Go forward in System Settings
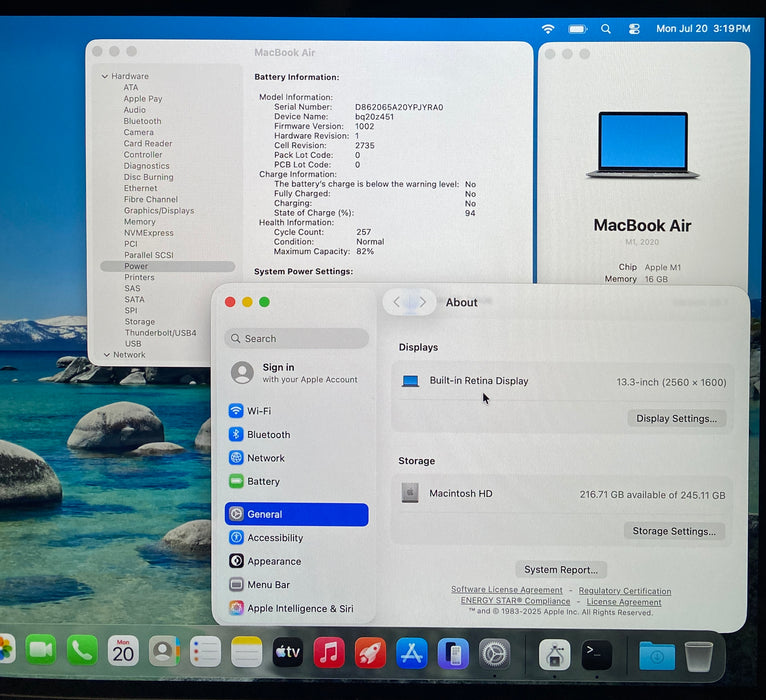Viewport: 766px width, 700px height. coord(423,302)
